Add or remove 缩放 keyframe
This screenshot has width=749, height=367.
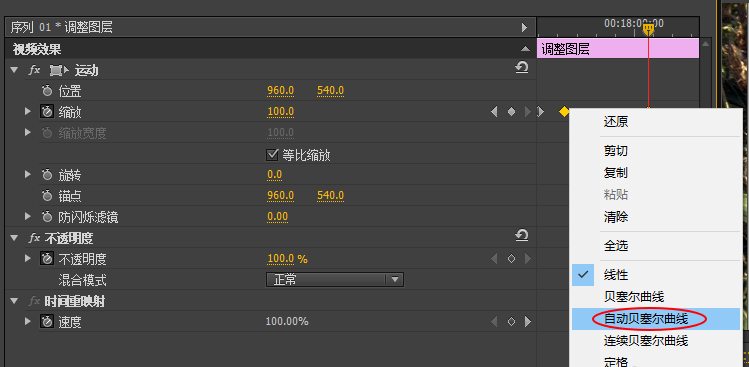[511, 112]
